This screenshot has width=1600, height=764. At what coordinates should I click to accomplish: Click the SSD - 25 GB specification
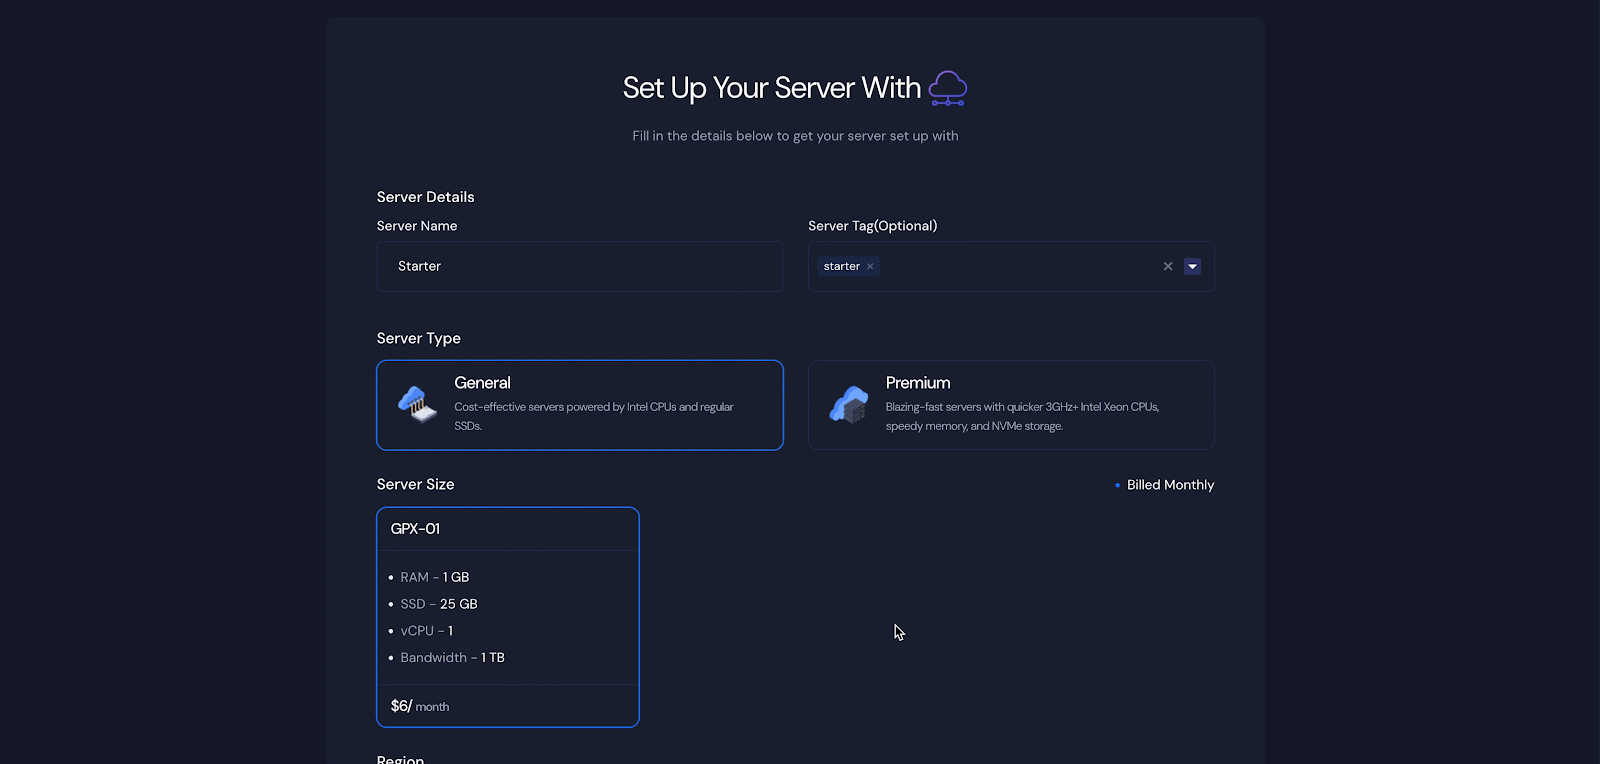pyautogui.click(x=438, y=604)
